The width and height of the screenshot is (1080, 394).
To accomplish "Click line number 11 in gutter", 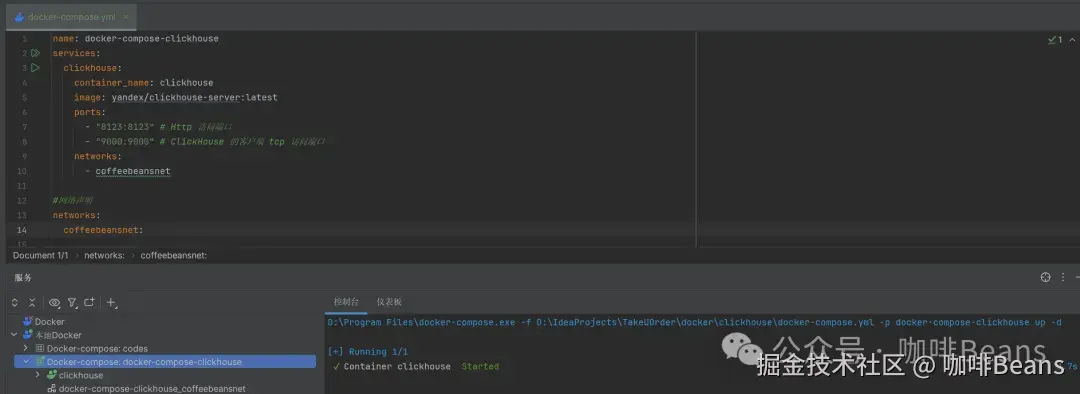I will [x=21, y=186].
